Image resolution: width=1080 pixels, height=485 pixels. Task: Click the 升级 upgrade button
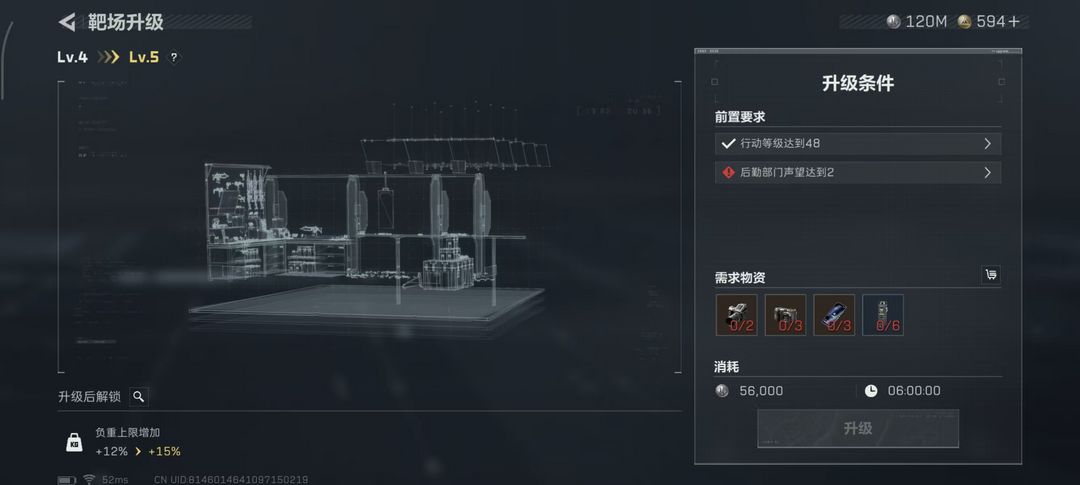point(858,429)
